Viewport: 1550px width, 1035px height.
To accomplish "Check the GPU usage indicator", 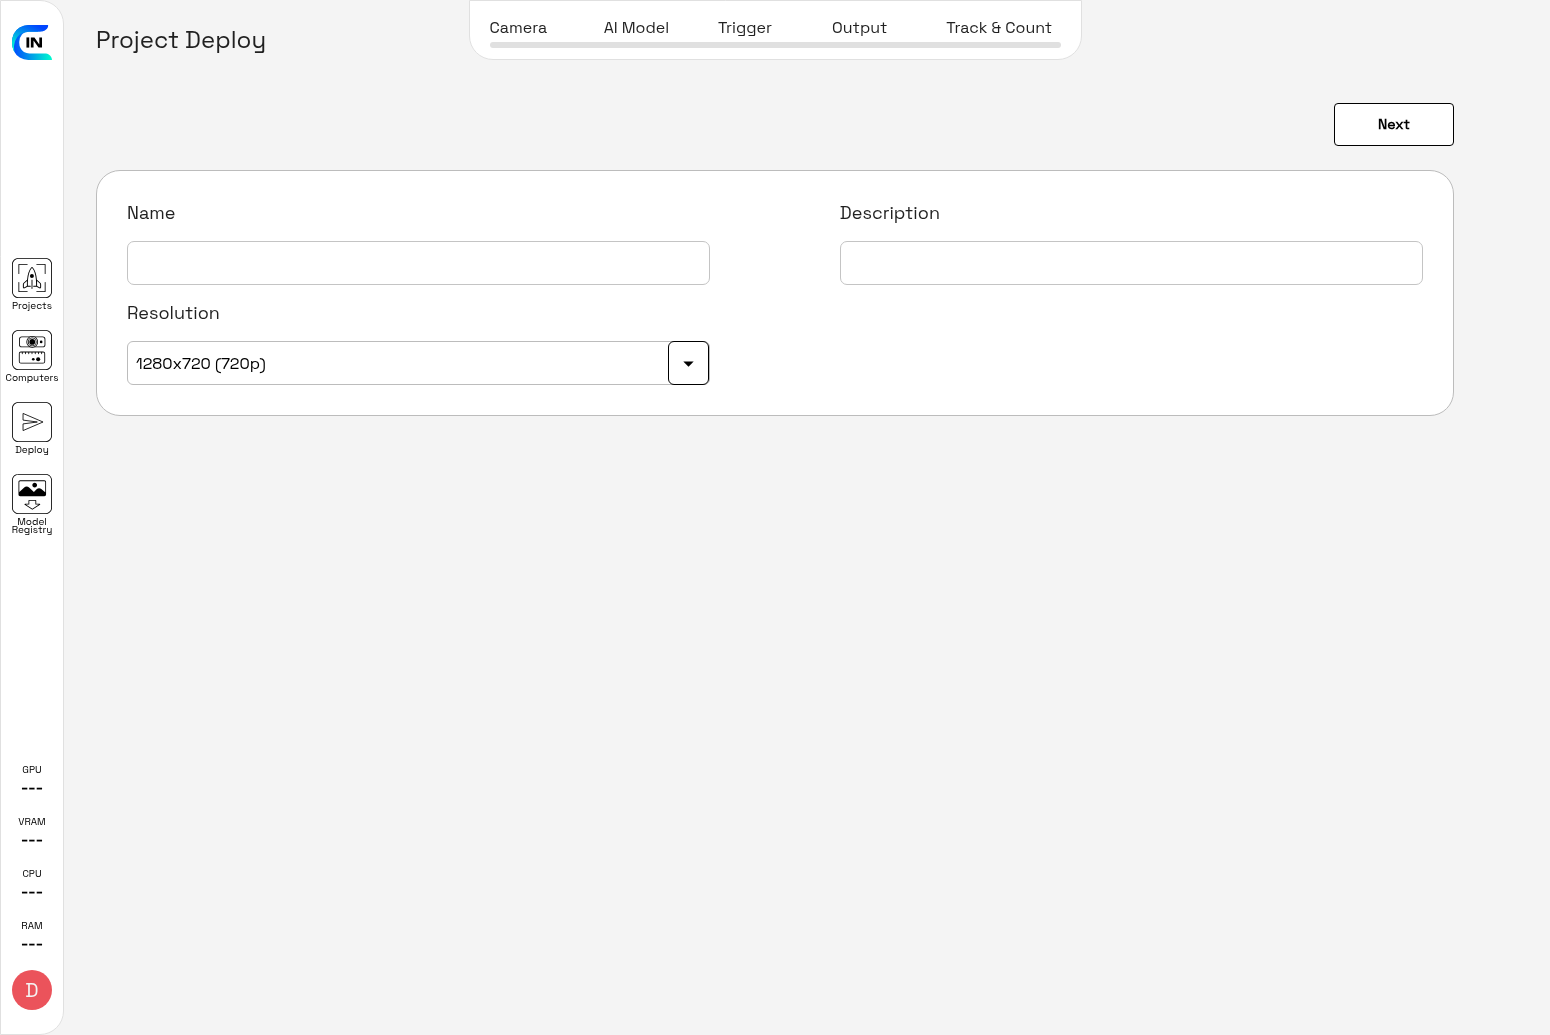I will point(32,780).
